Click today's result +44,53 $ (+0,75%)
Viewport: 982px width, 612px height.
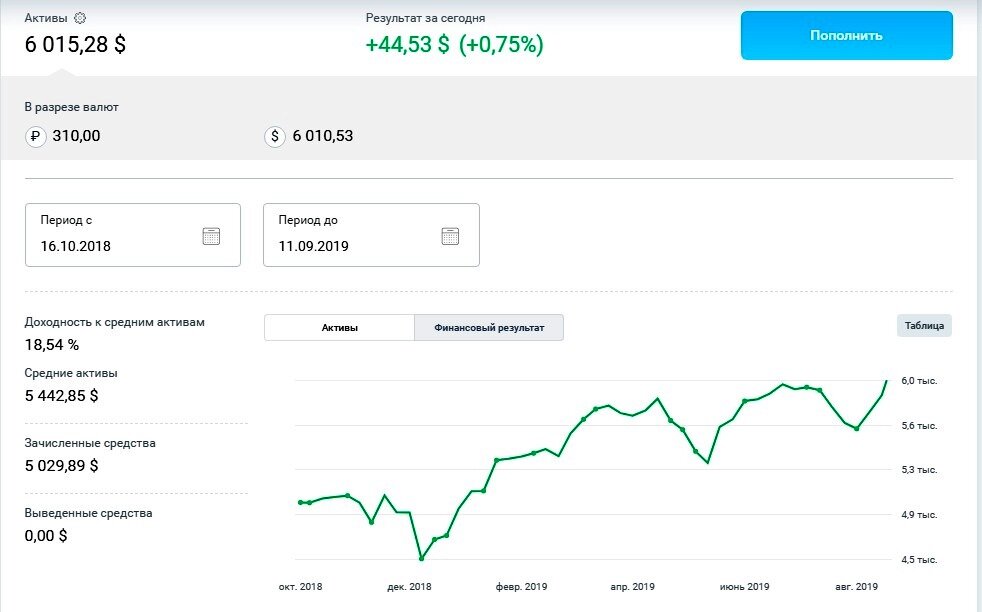455,44
